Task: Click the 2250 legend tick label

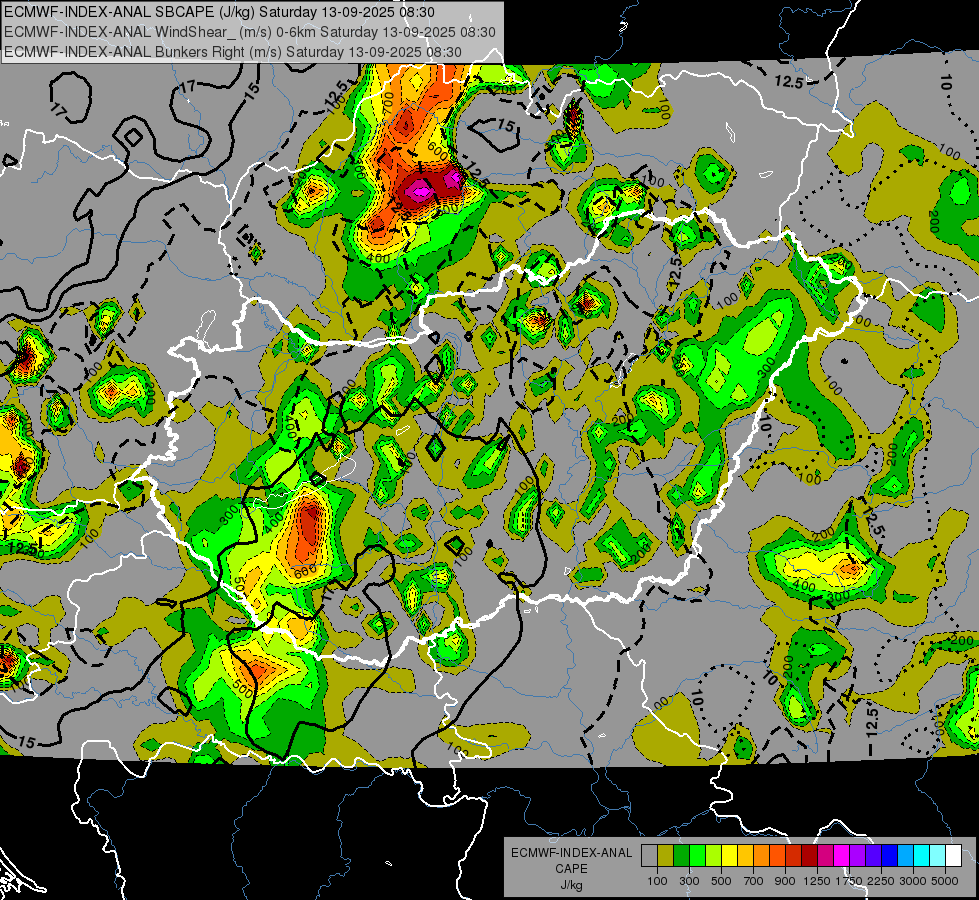Action: (882, 881)
